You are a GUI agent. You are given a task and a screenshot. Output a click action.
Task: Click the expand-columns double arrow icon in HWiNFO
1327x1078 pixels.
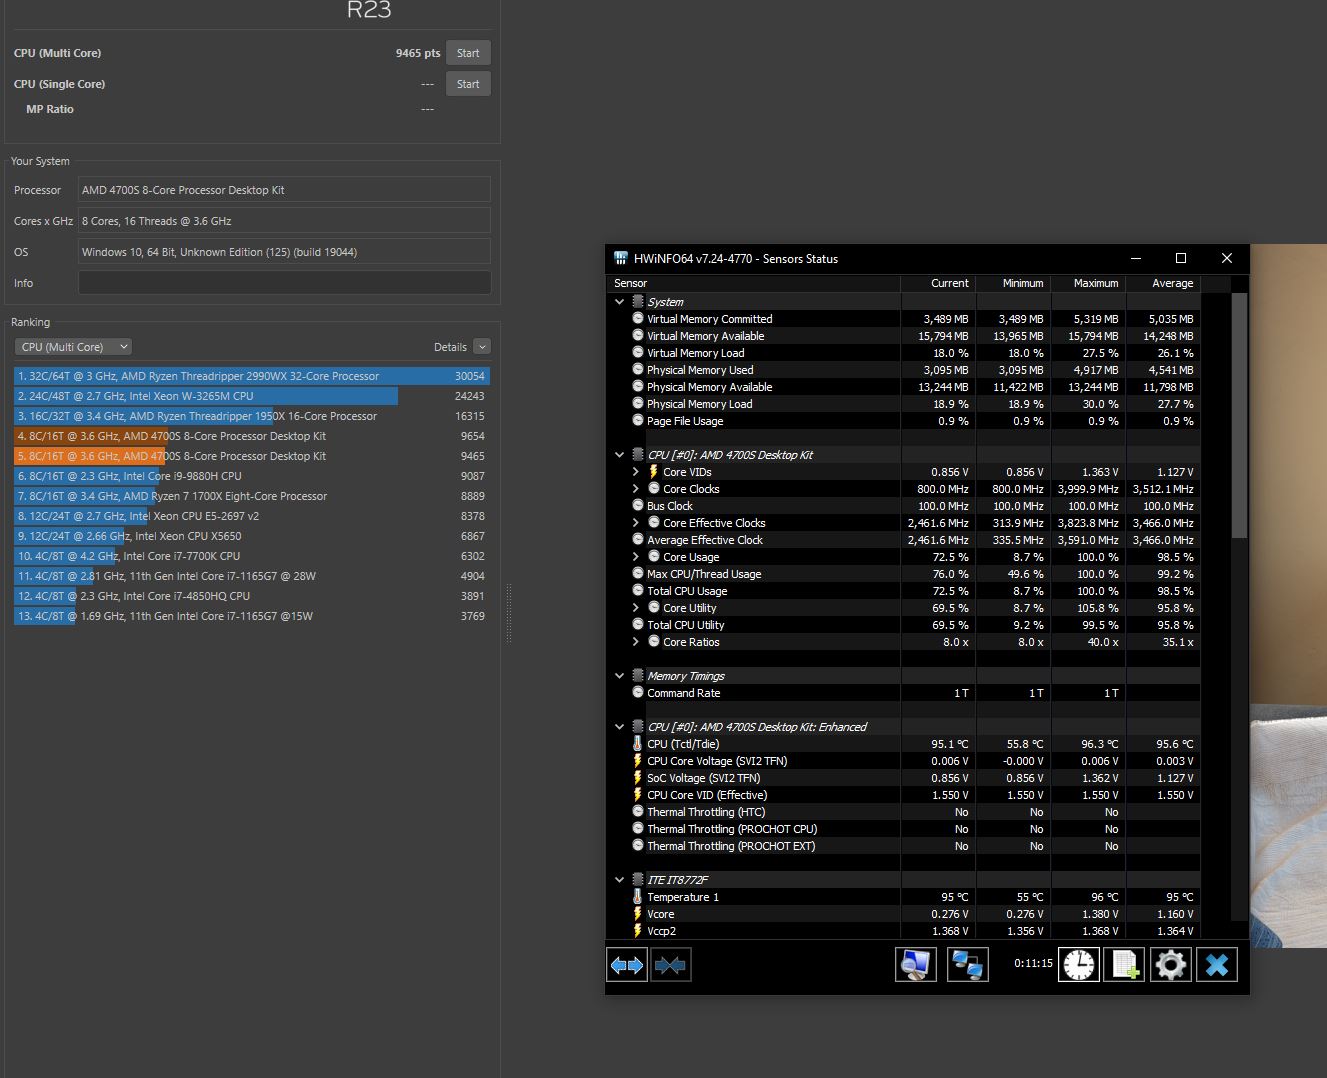(x=627, y=965)
